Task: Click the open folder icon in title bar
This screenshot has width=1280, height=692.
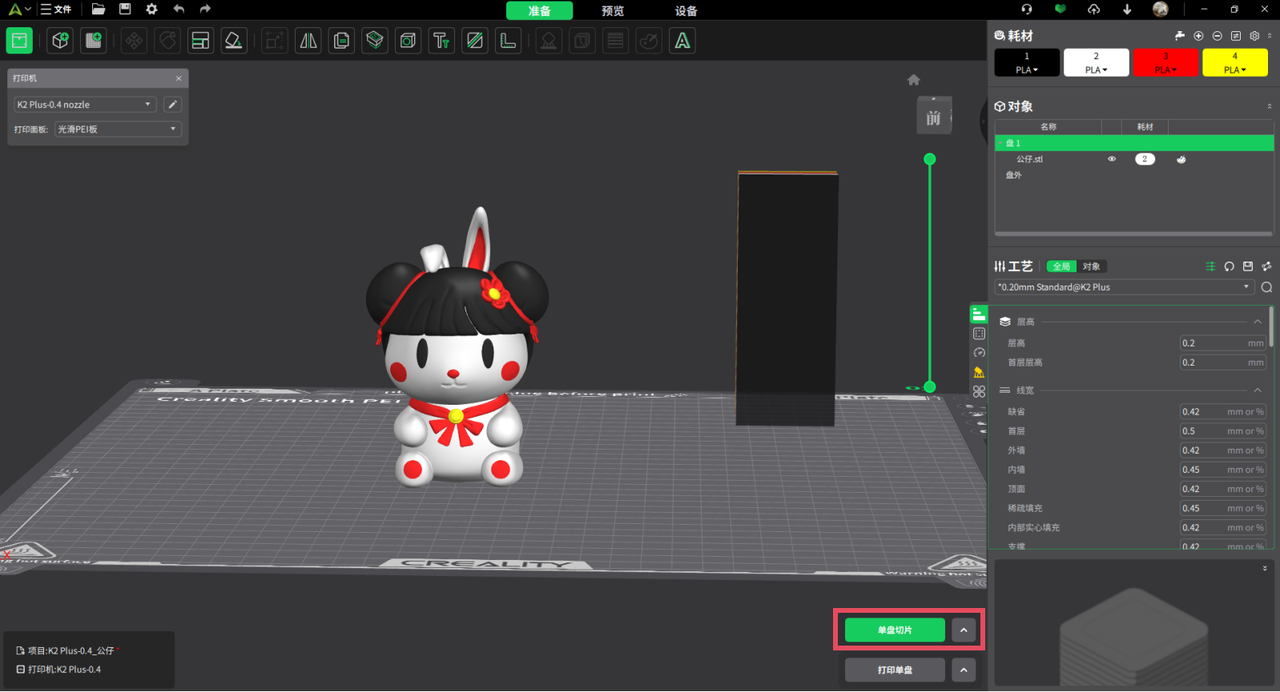Action: 98,9
